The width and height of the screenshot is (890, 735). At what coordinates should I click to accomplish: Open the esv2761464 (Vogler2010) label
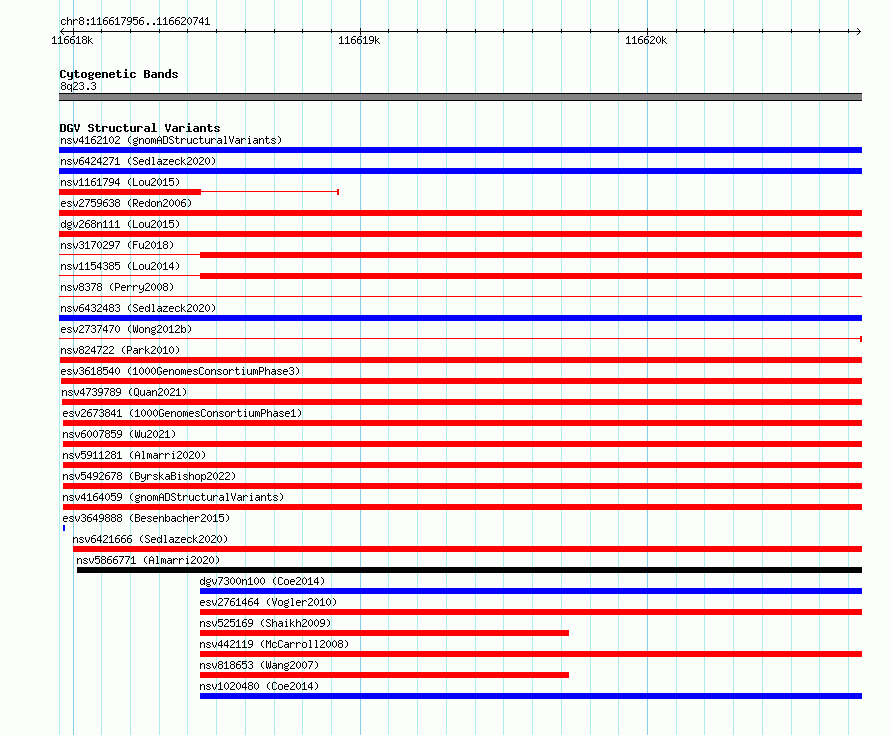pos(268,602)
